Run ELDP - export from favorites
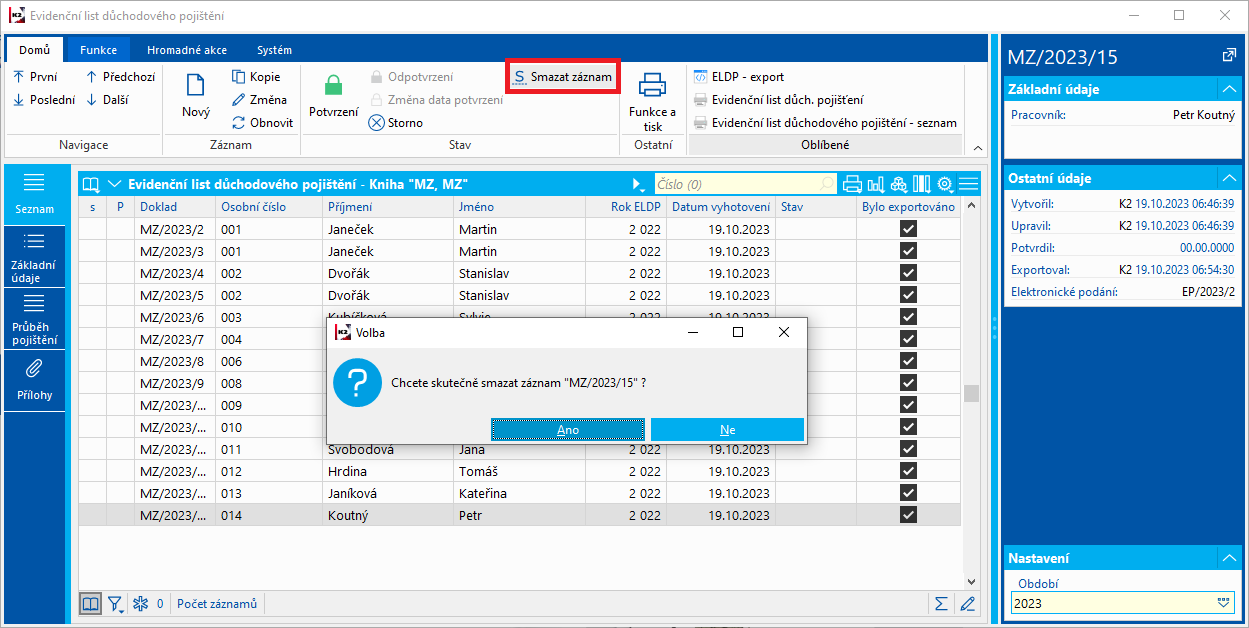 [x=738, y=76]
